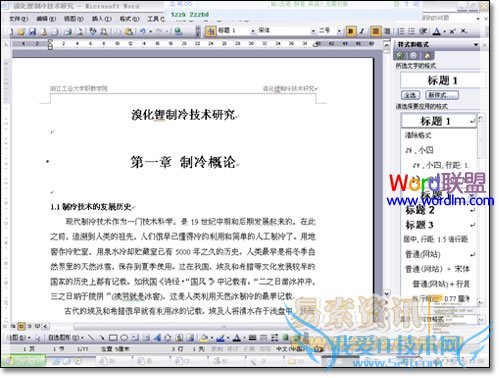This screenshot has height=378, width=500.
Task: Open the font color dropdown arrow
Action: click(x=444, y=31)
